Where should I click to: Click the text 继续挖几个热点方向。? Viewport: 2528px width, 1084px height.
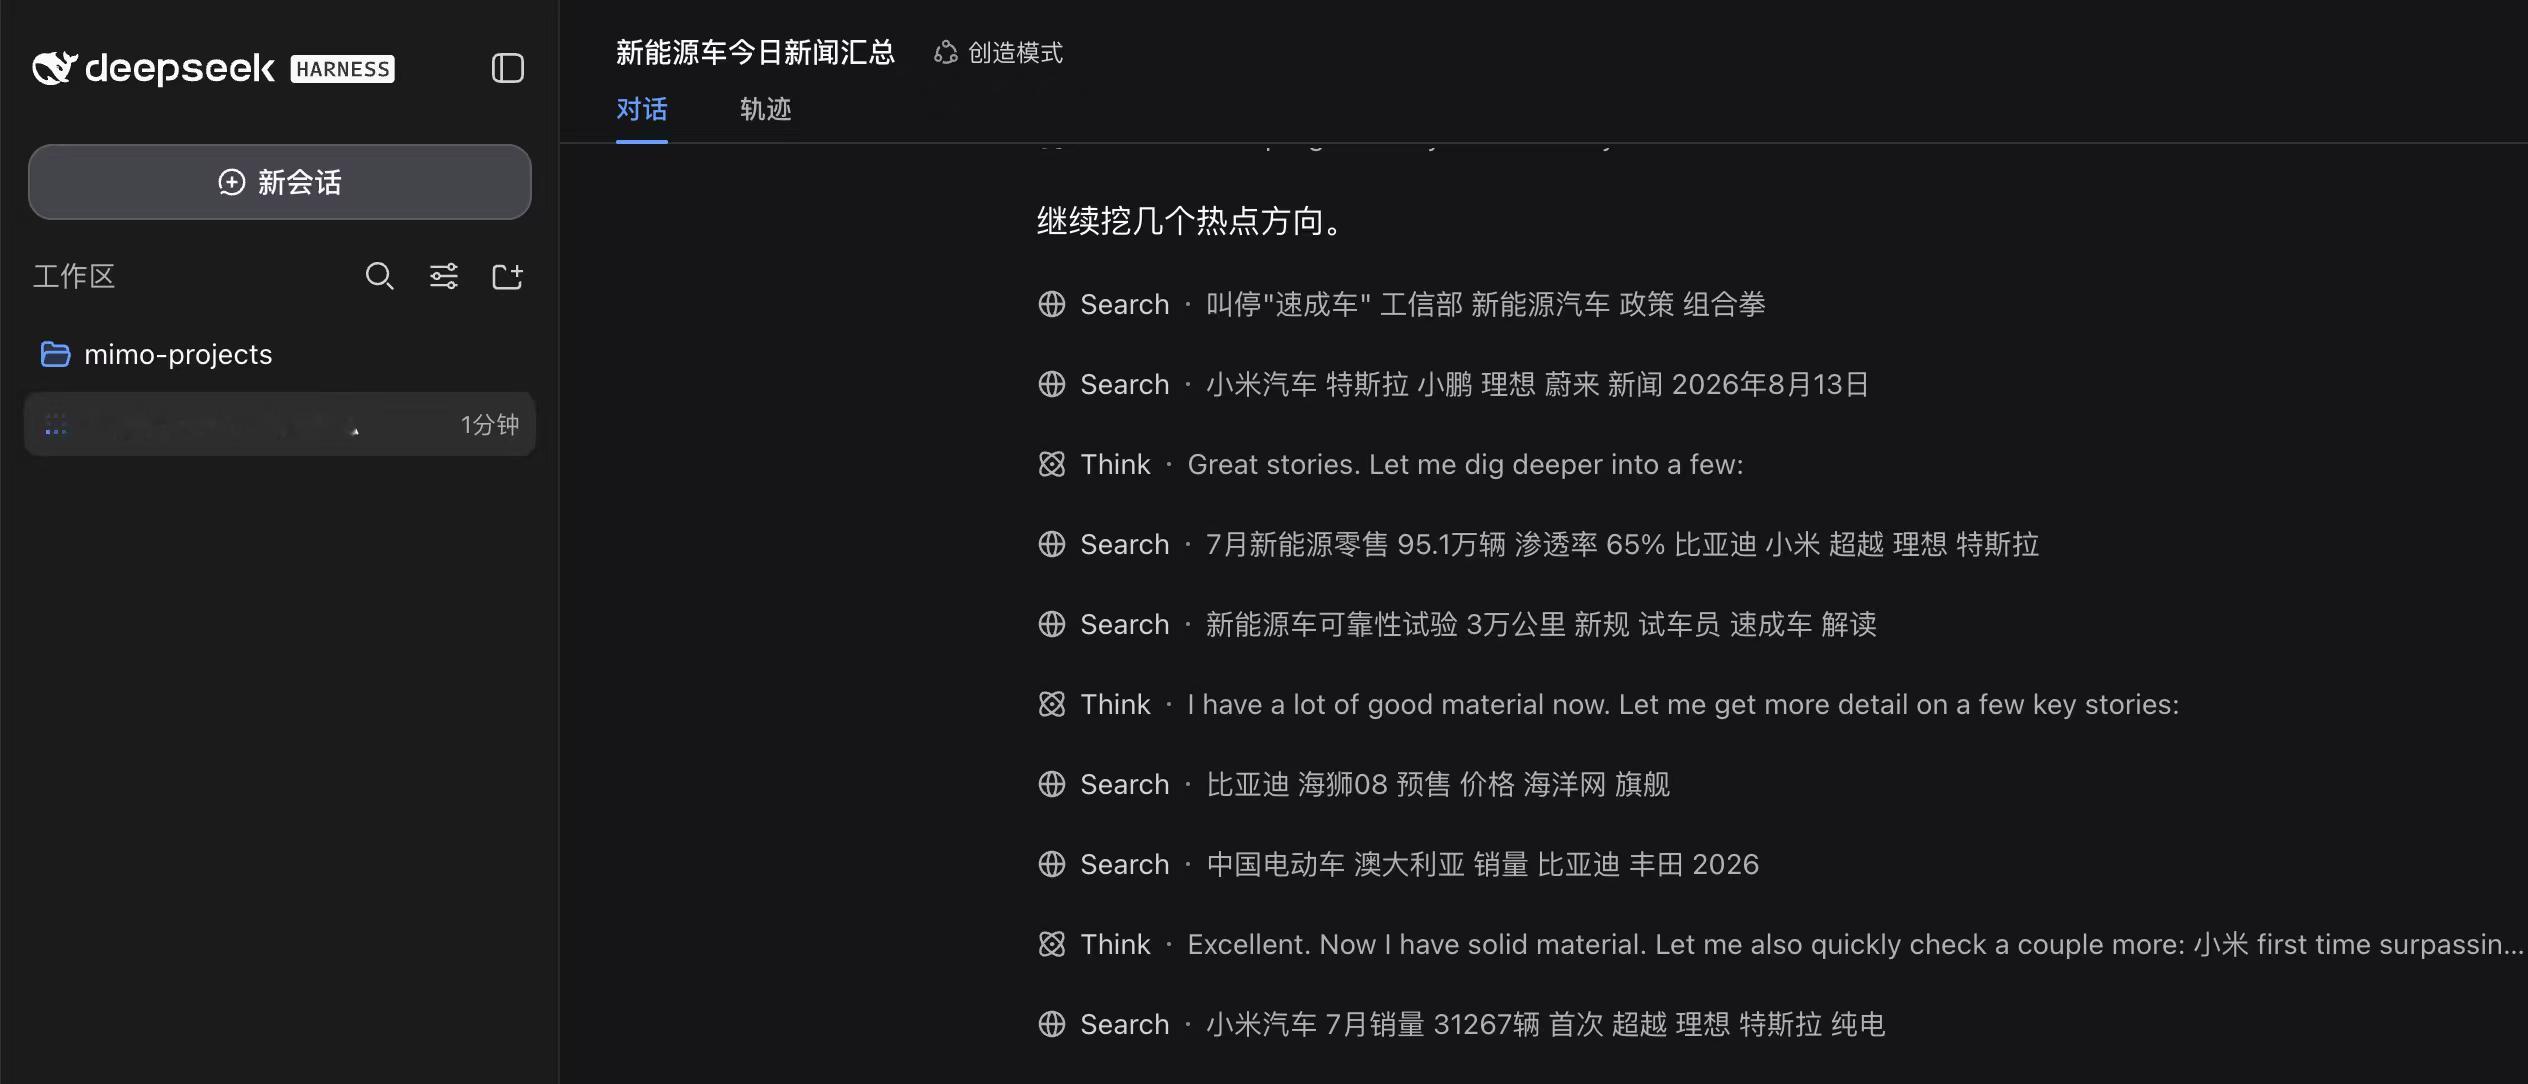point(1191,220)
